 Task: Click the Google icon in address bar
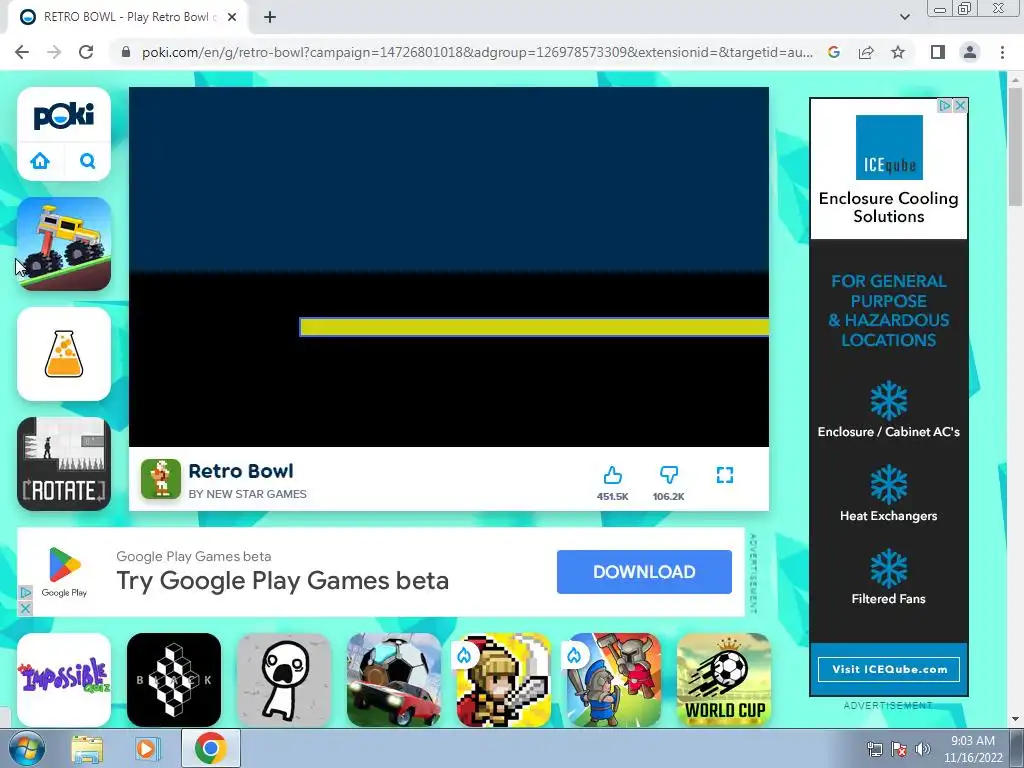[x=834, y=52]
